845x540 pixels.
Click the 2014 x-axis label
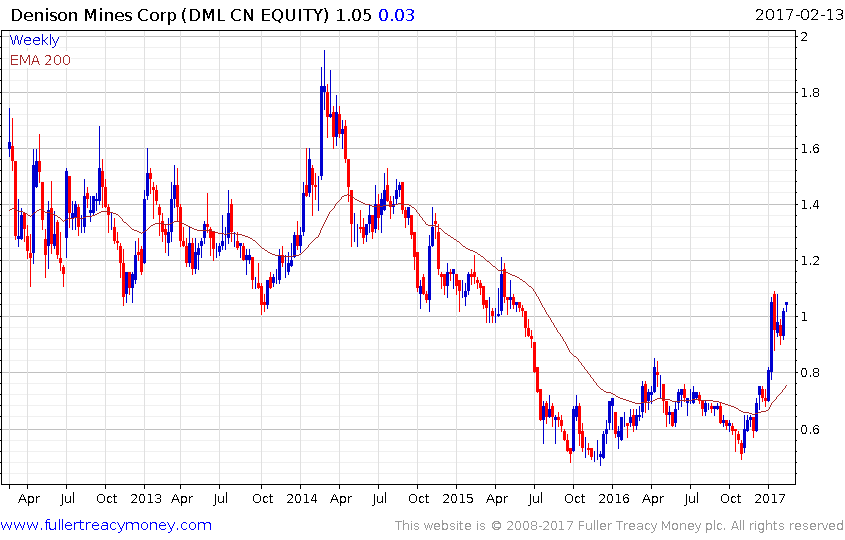302,499
